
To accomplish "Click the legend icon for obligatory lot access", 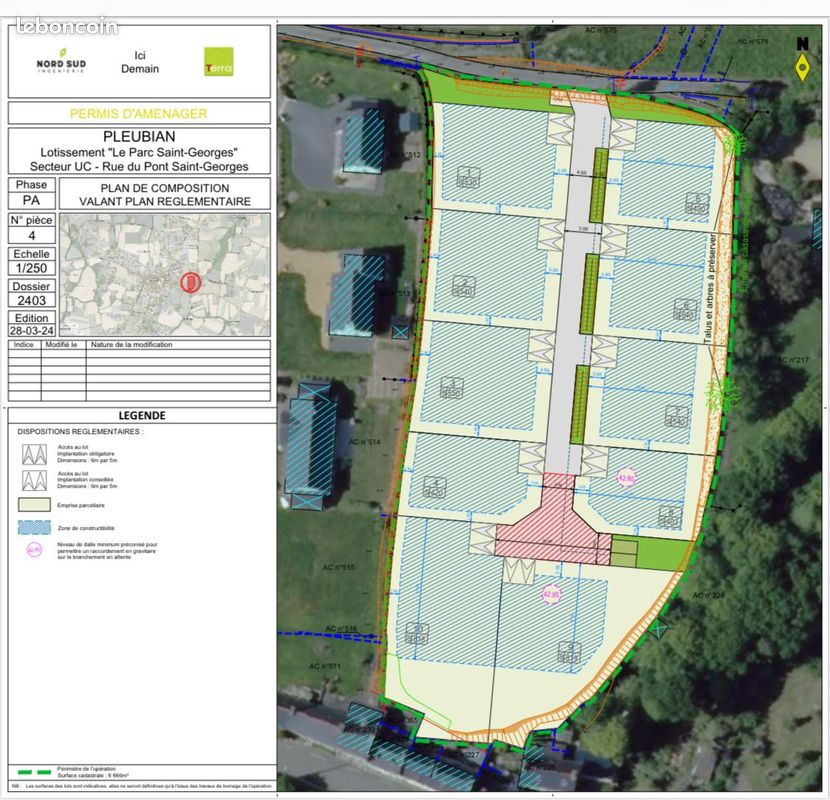I will (34, 454).
